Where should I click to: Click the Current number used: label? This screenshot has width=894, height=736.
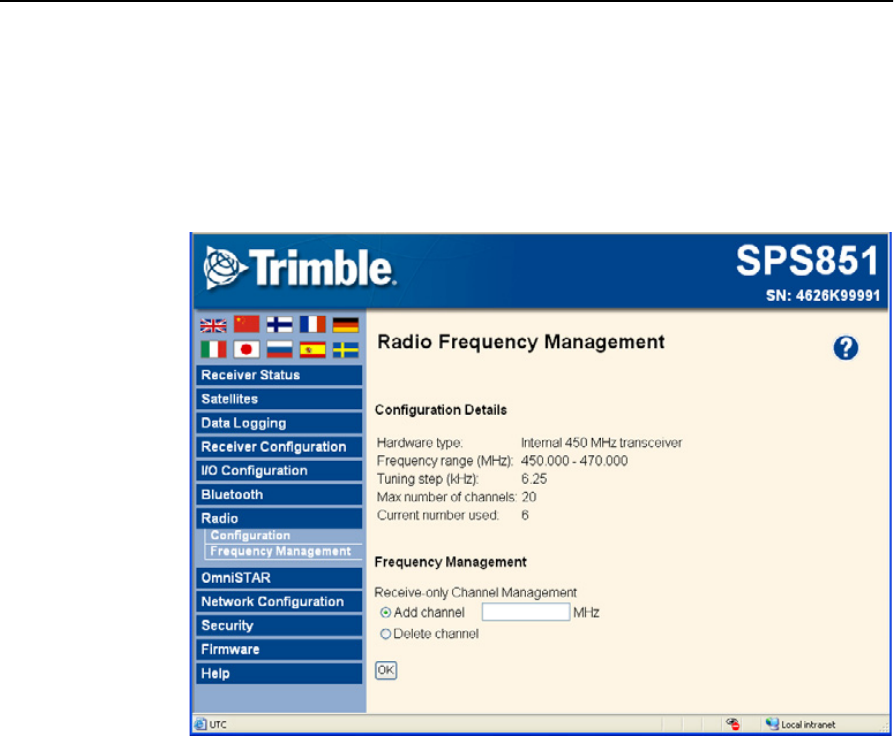[438, 515]
